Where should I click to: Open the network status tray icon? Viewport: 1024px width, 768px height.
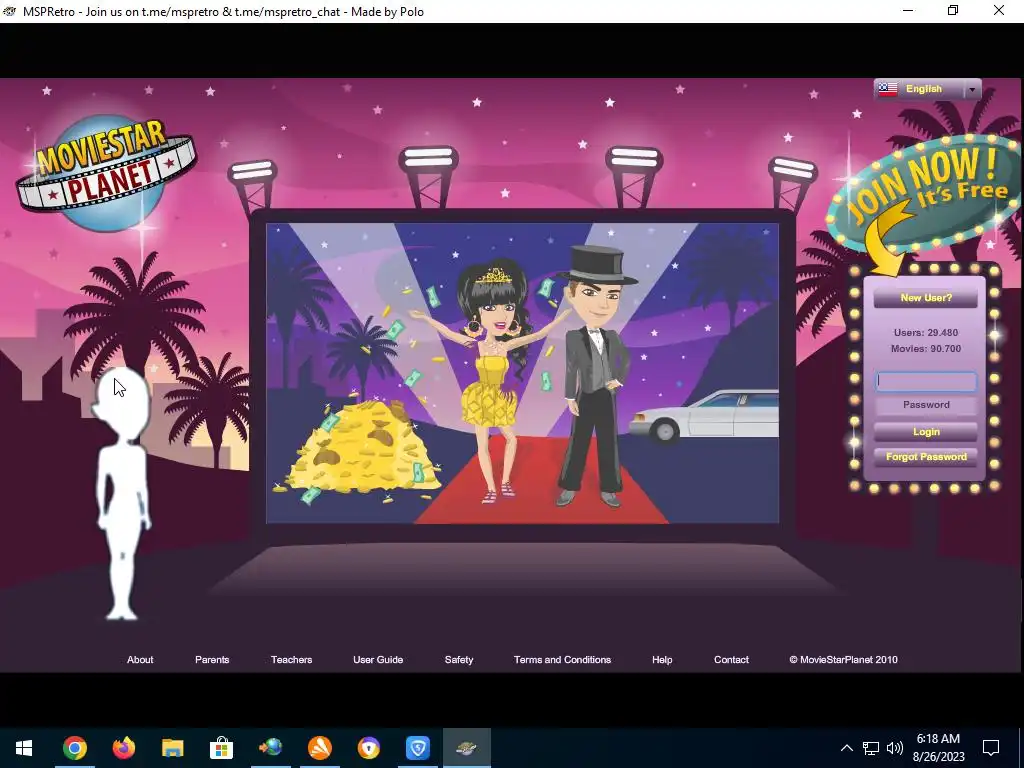coord(871,748)
